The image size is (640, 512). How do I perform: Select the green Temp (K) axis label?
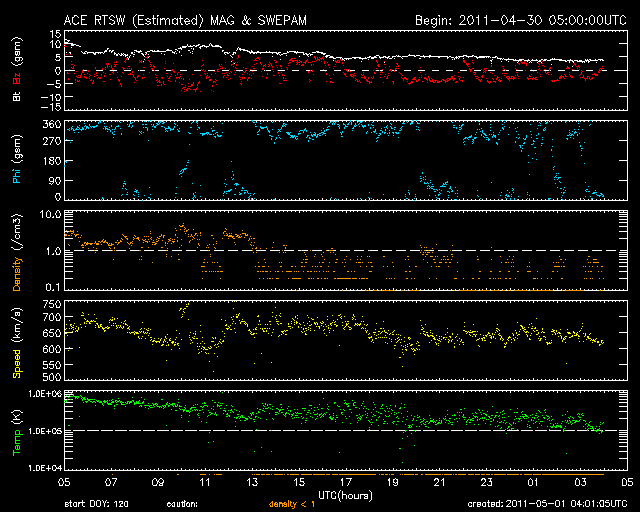coord(16,434)
